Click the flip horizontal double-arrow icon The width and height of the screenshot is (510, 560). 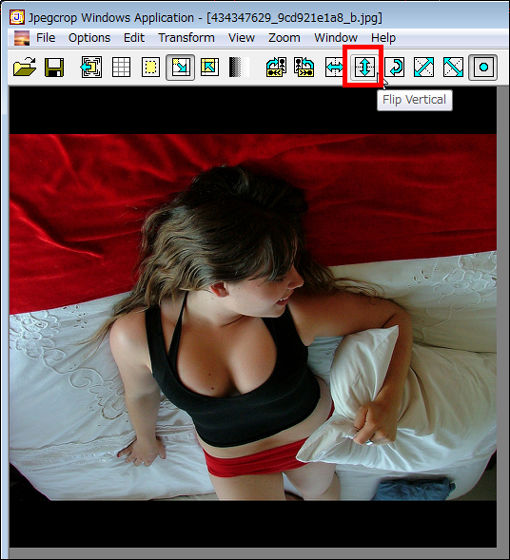[x=334, y=67]
